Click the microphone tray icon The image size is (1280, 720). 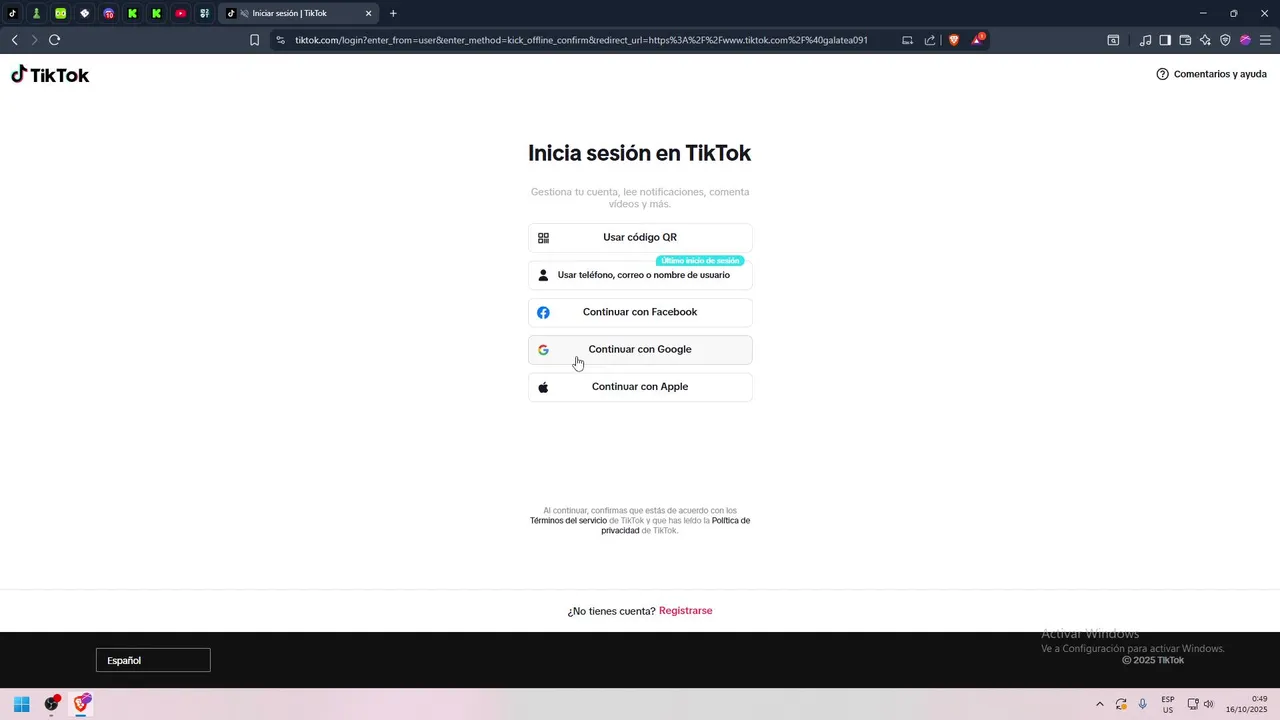click(1143, 704)
